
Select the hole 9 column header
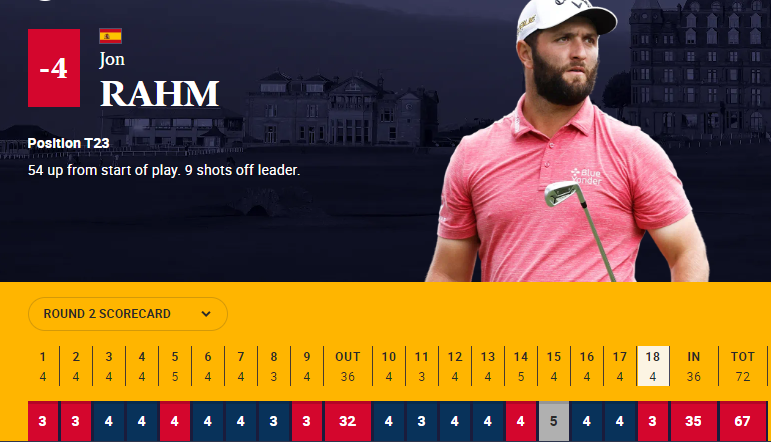(x=307, y=365)
